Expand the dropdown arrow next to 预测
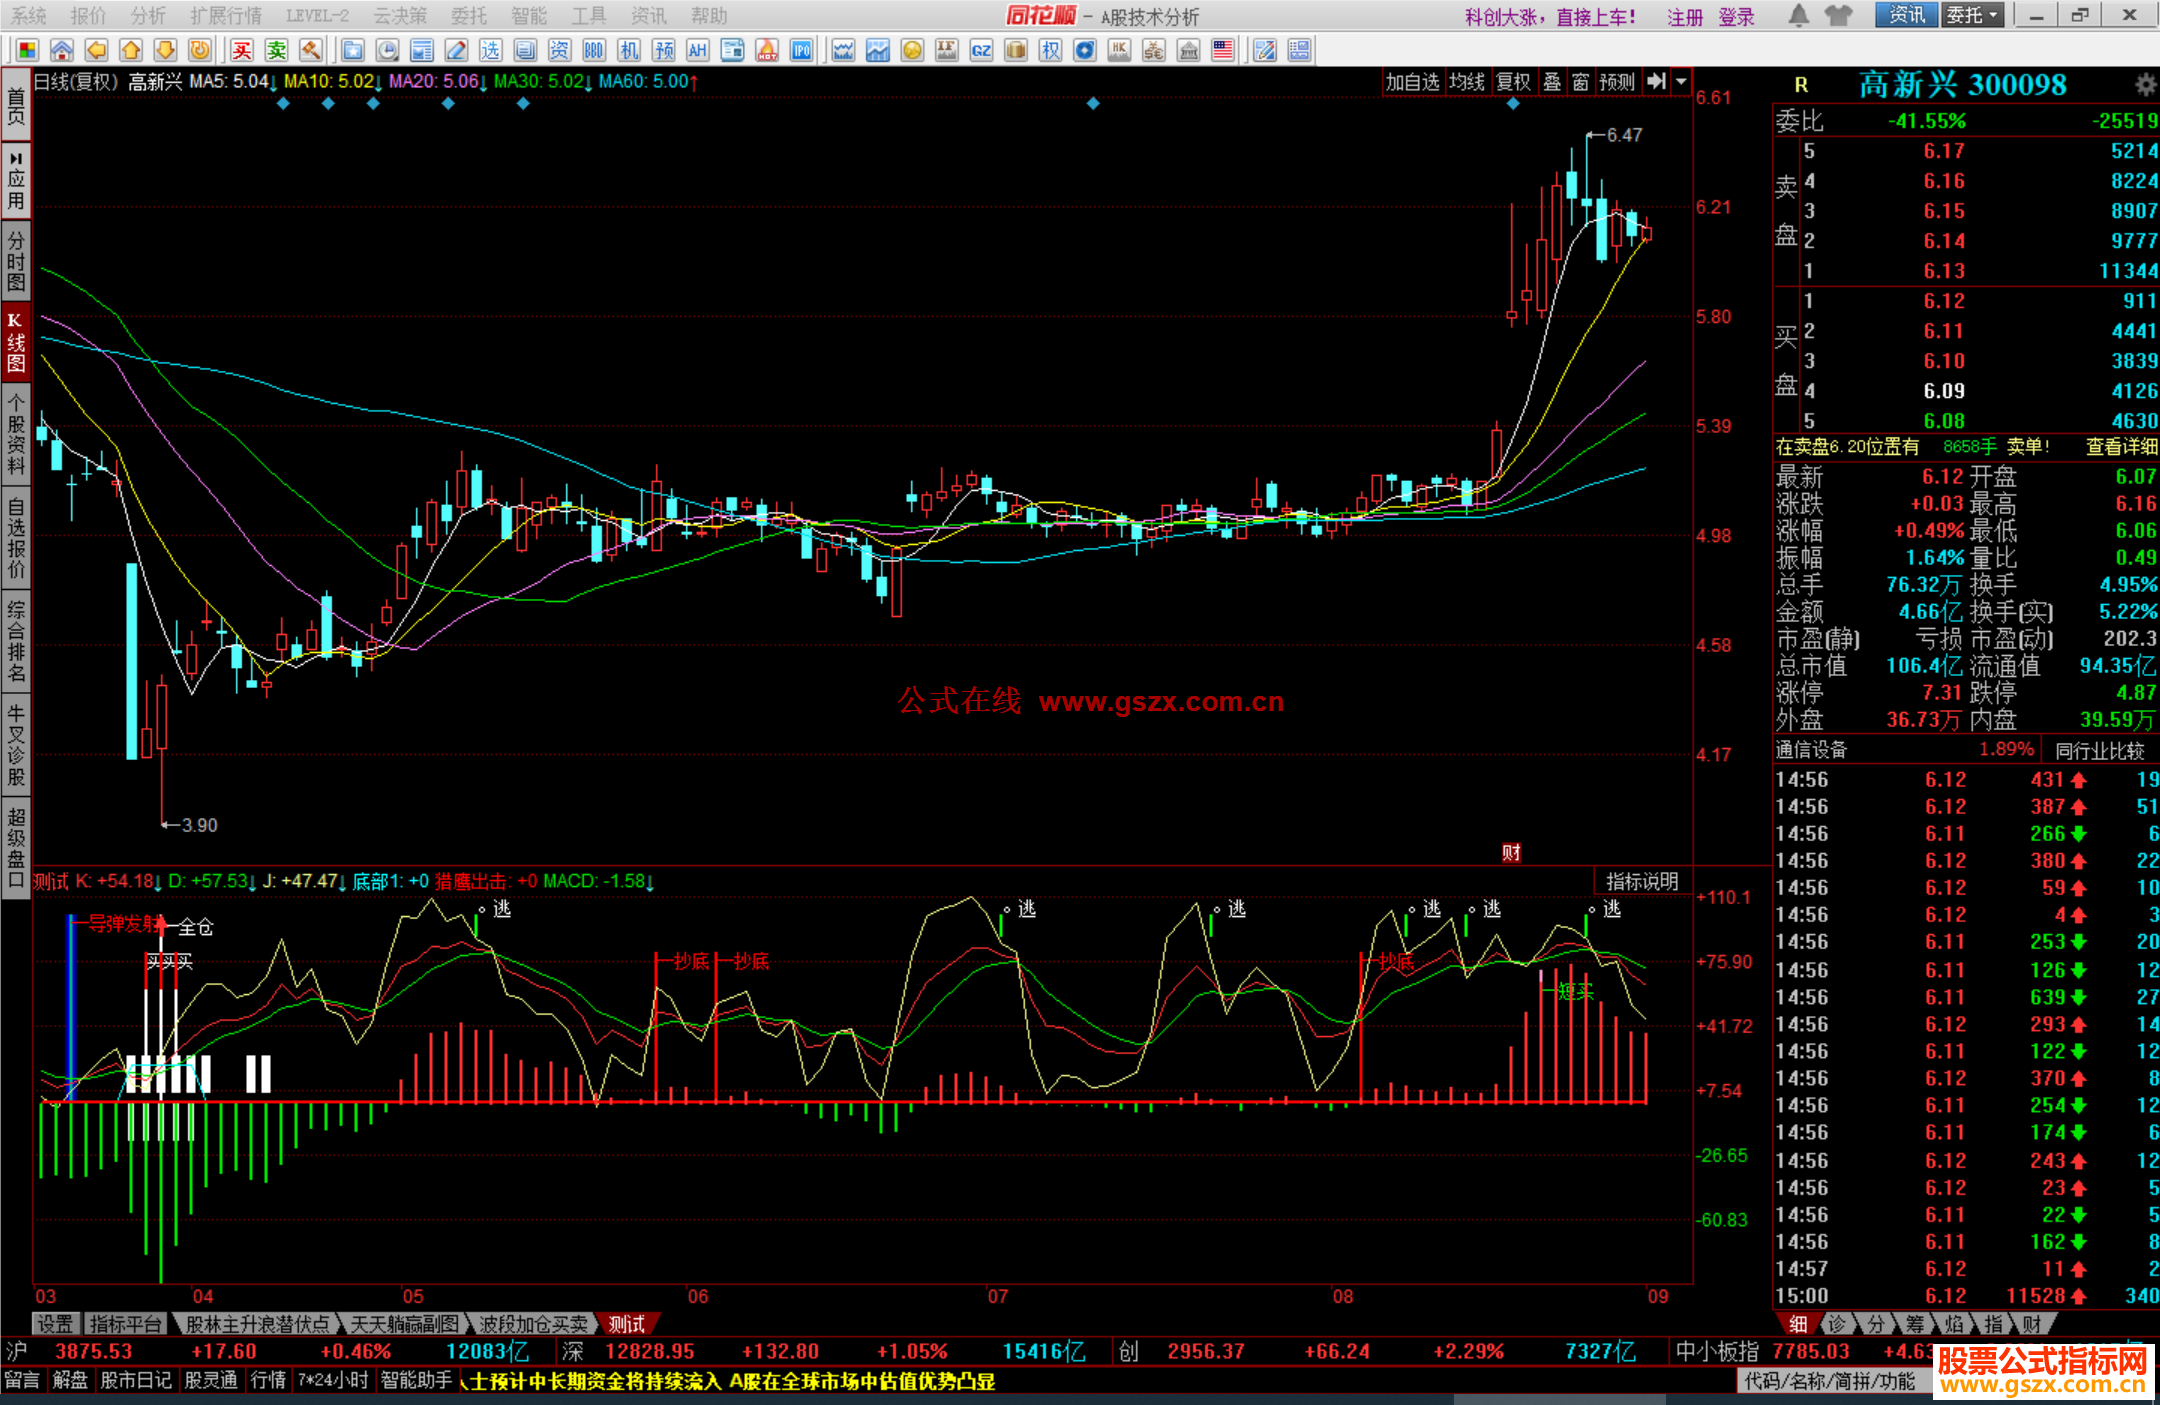This screenshot has height=1405, width=2160. point(1682,82)
